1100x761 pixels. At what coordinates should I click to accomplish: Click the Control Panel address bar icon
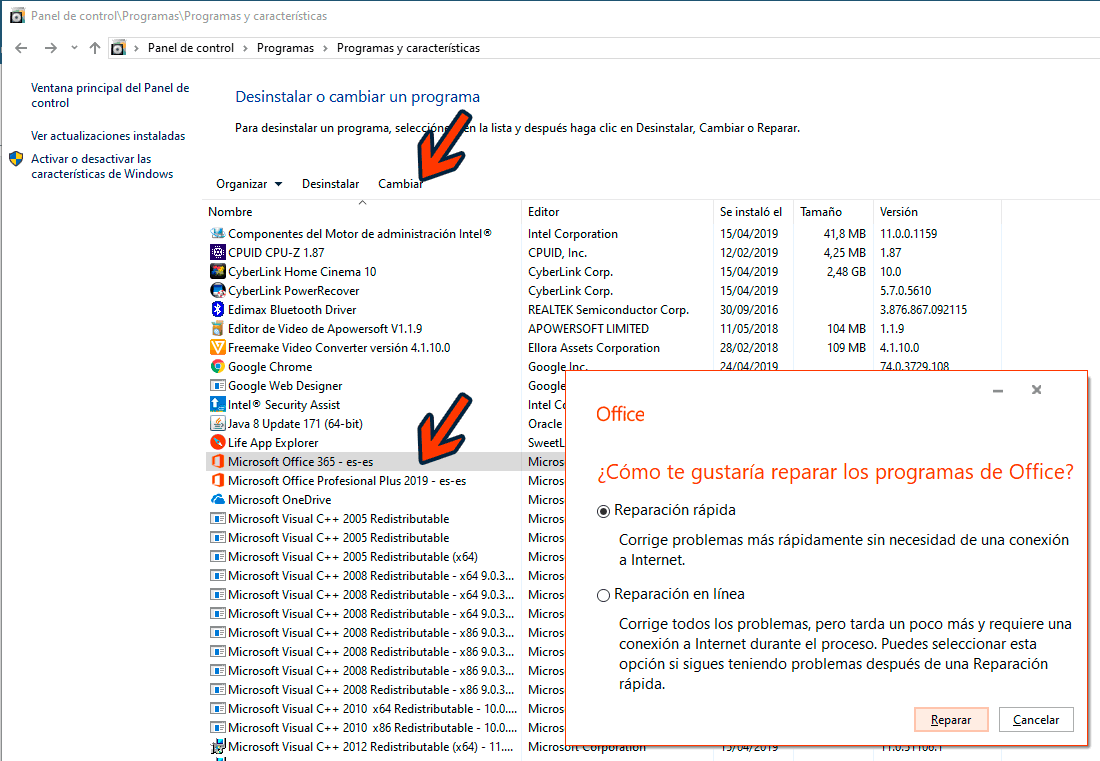pos(119,48)
